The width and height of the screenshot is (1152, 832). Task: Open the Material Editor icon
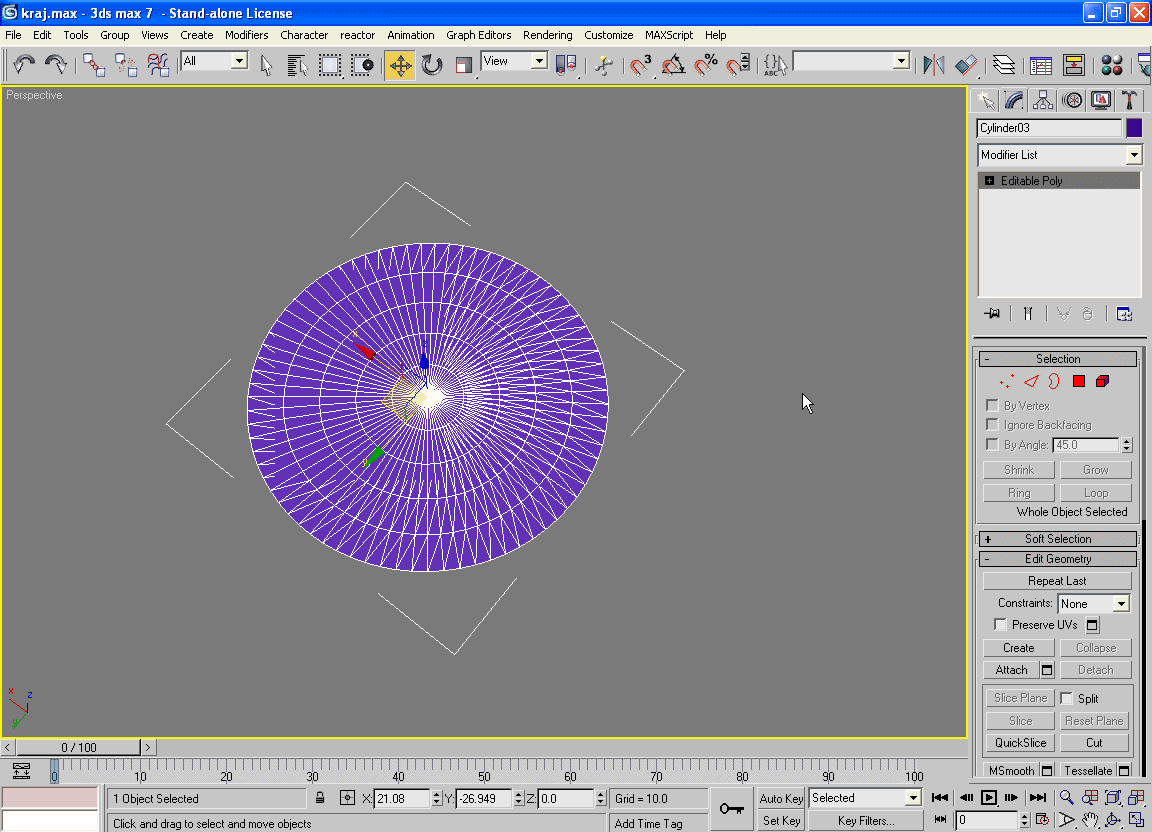[1111, 66]
